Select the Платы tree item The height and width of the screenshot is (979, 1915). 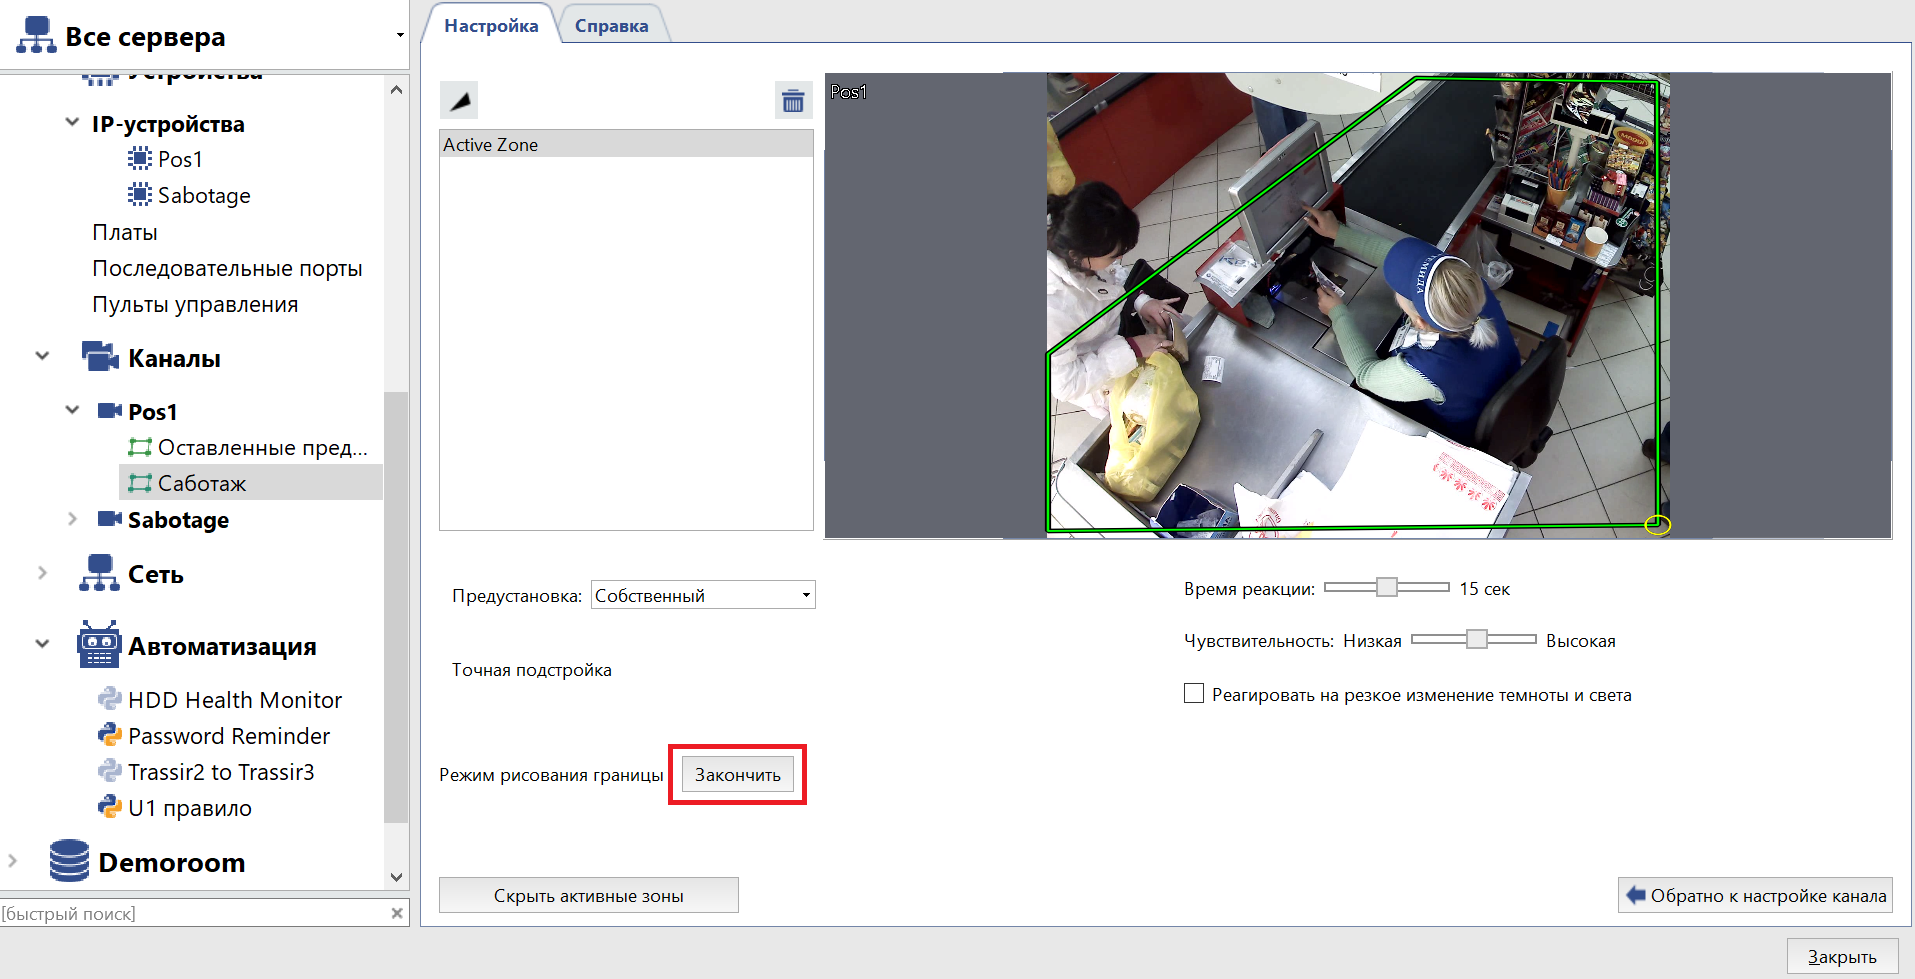pos(125,232)
